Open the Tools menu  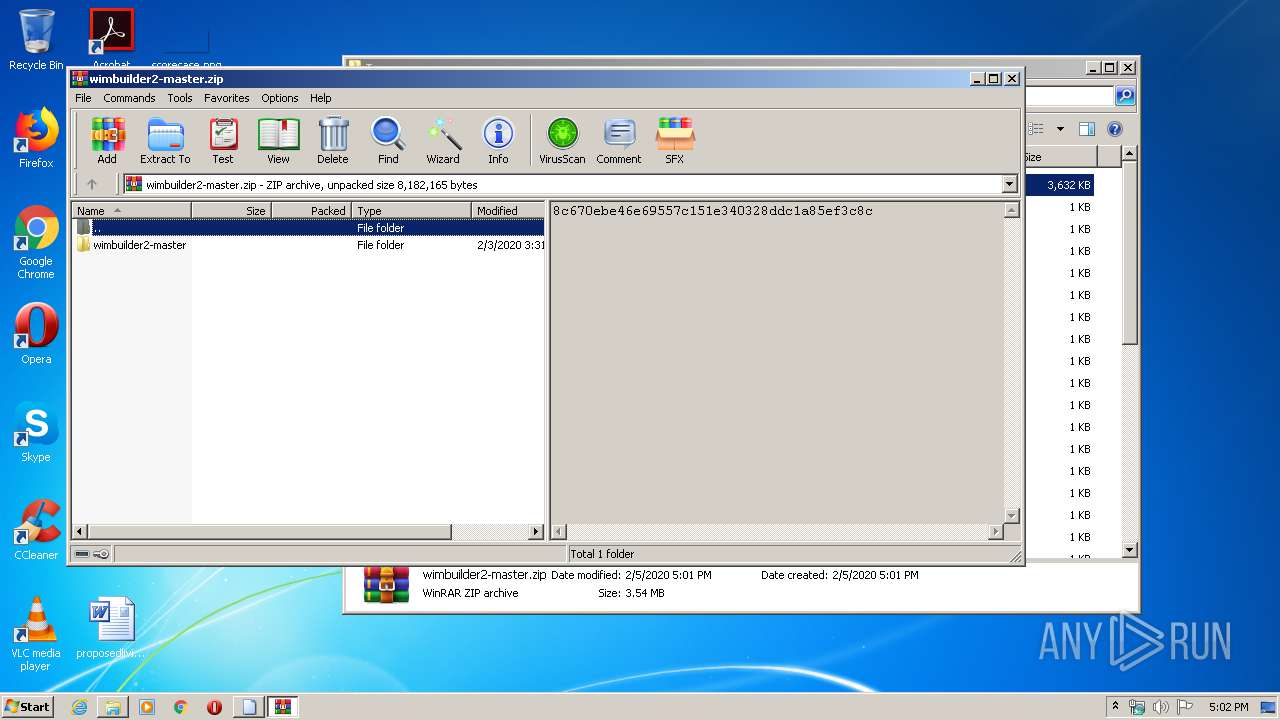(180, 98)
